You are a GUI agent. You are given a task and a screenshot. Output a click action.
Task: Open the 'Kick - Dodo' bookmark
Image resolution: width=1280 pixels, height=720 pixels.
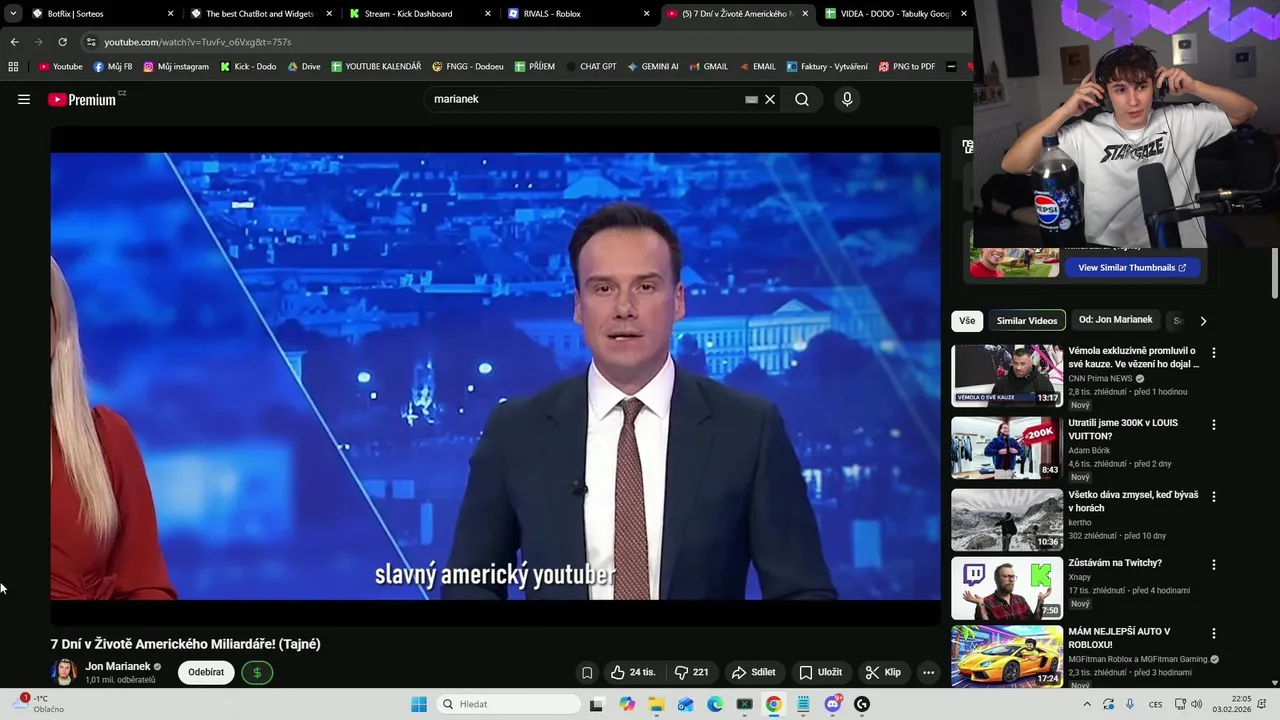coord(248,67)
